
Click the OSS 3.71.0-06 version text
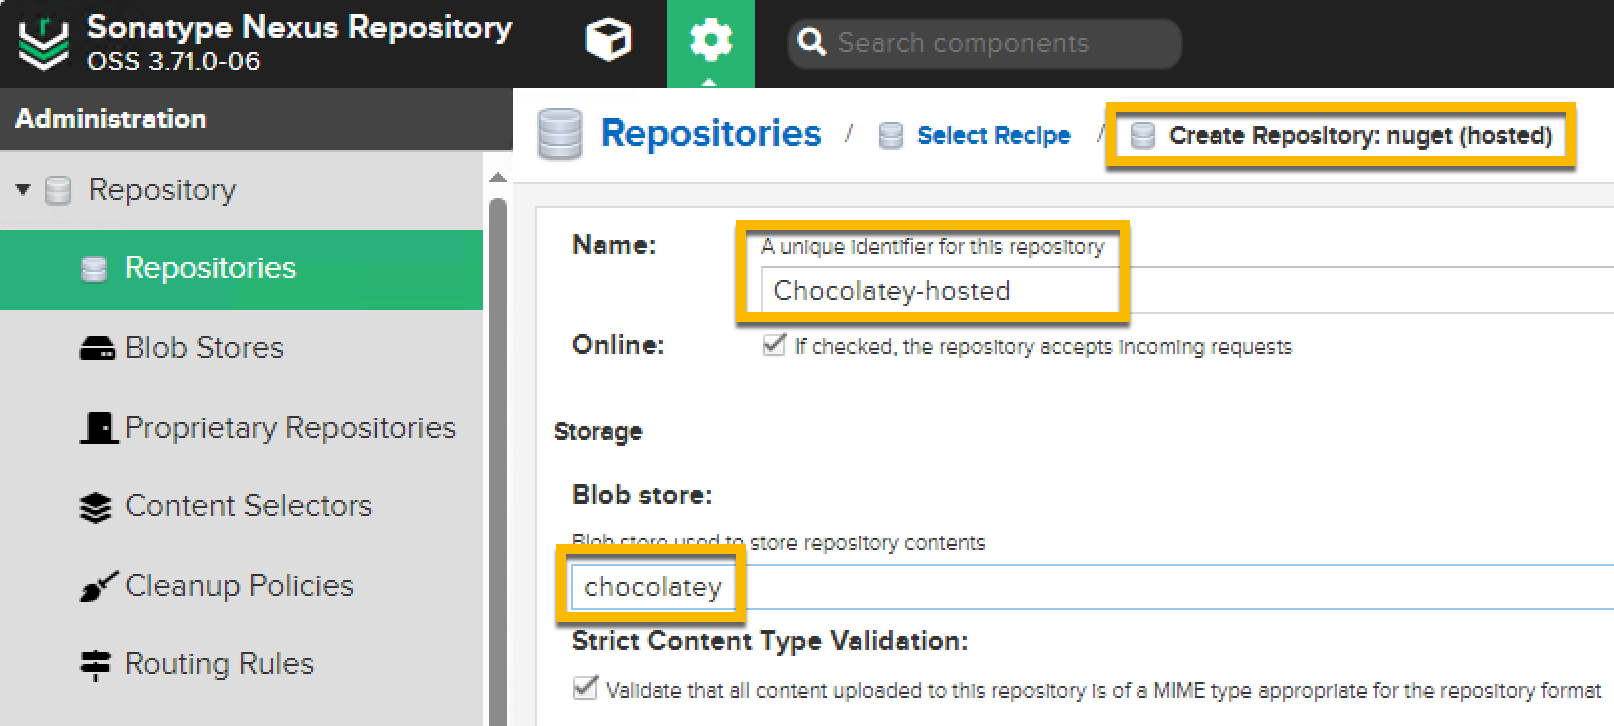pyautogui.click(x=173, y=62)
